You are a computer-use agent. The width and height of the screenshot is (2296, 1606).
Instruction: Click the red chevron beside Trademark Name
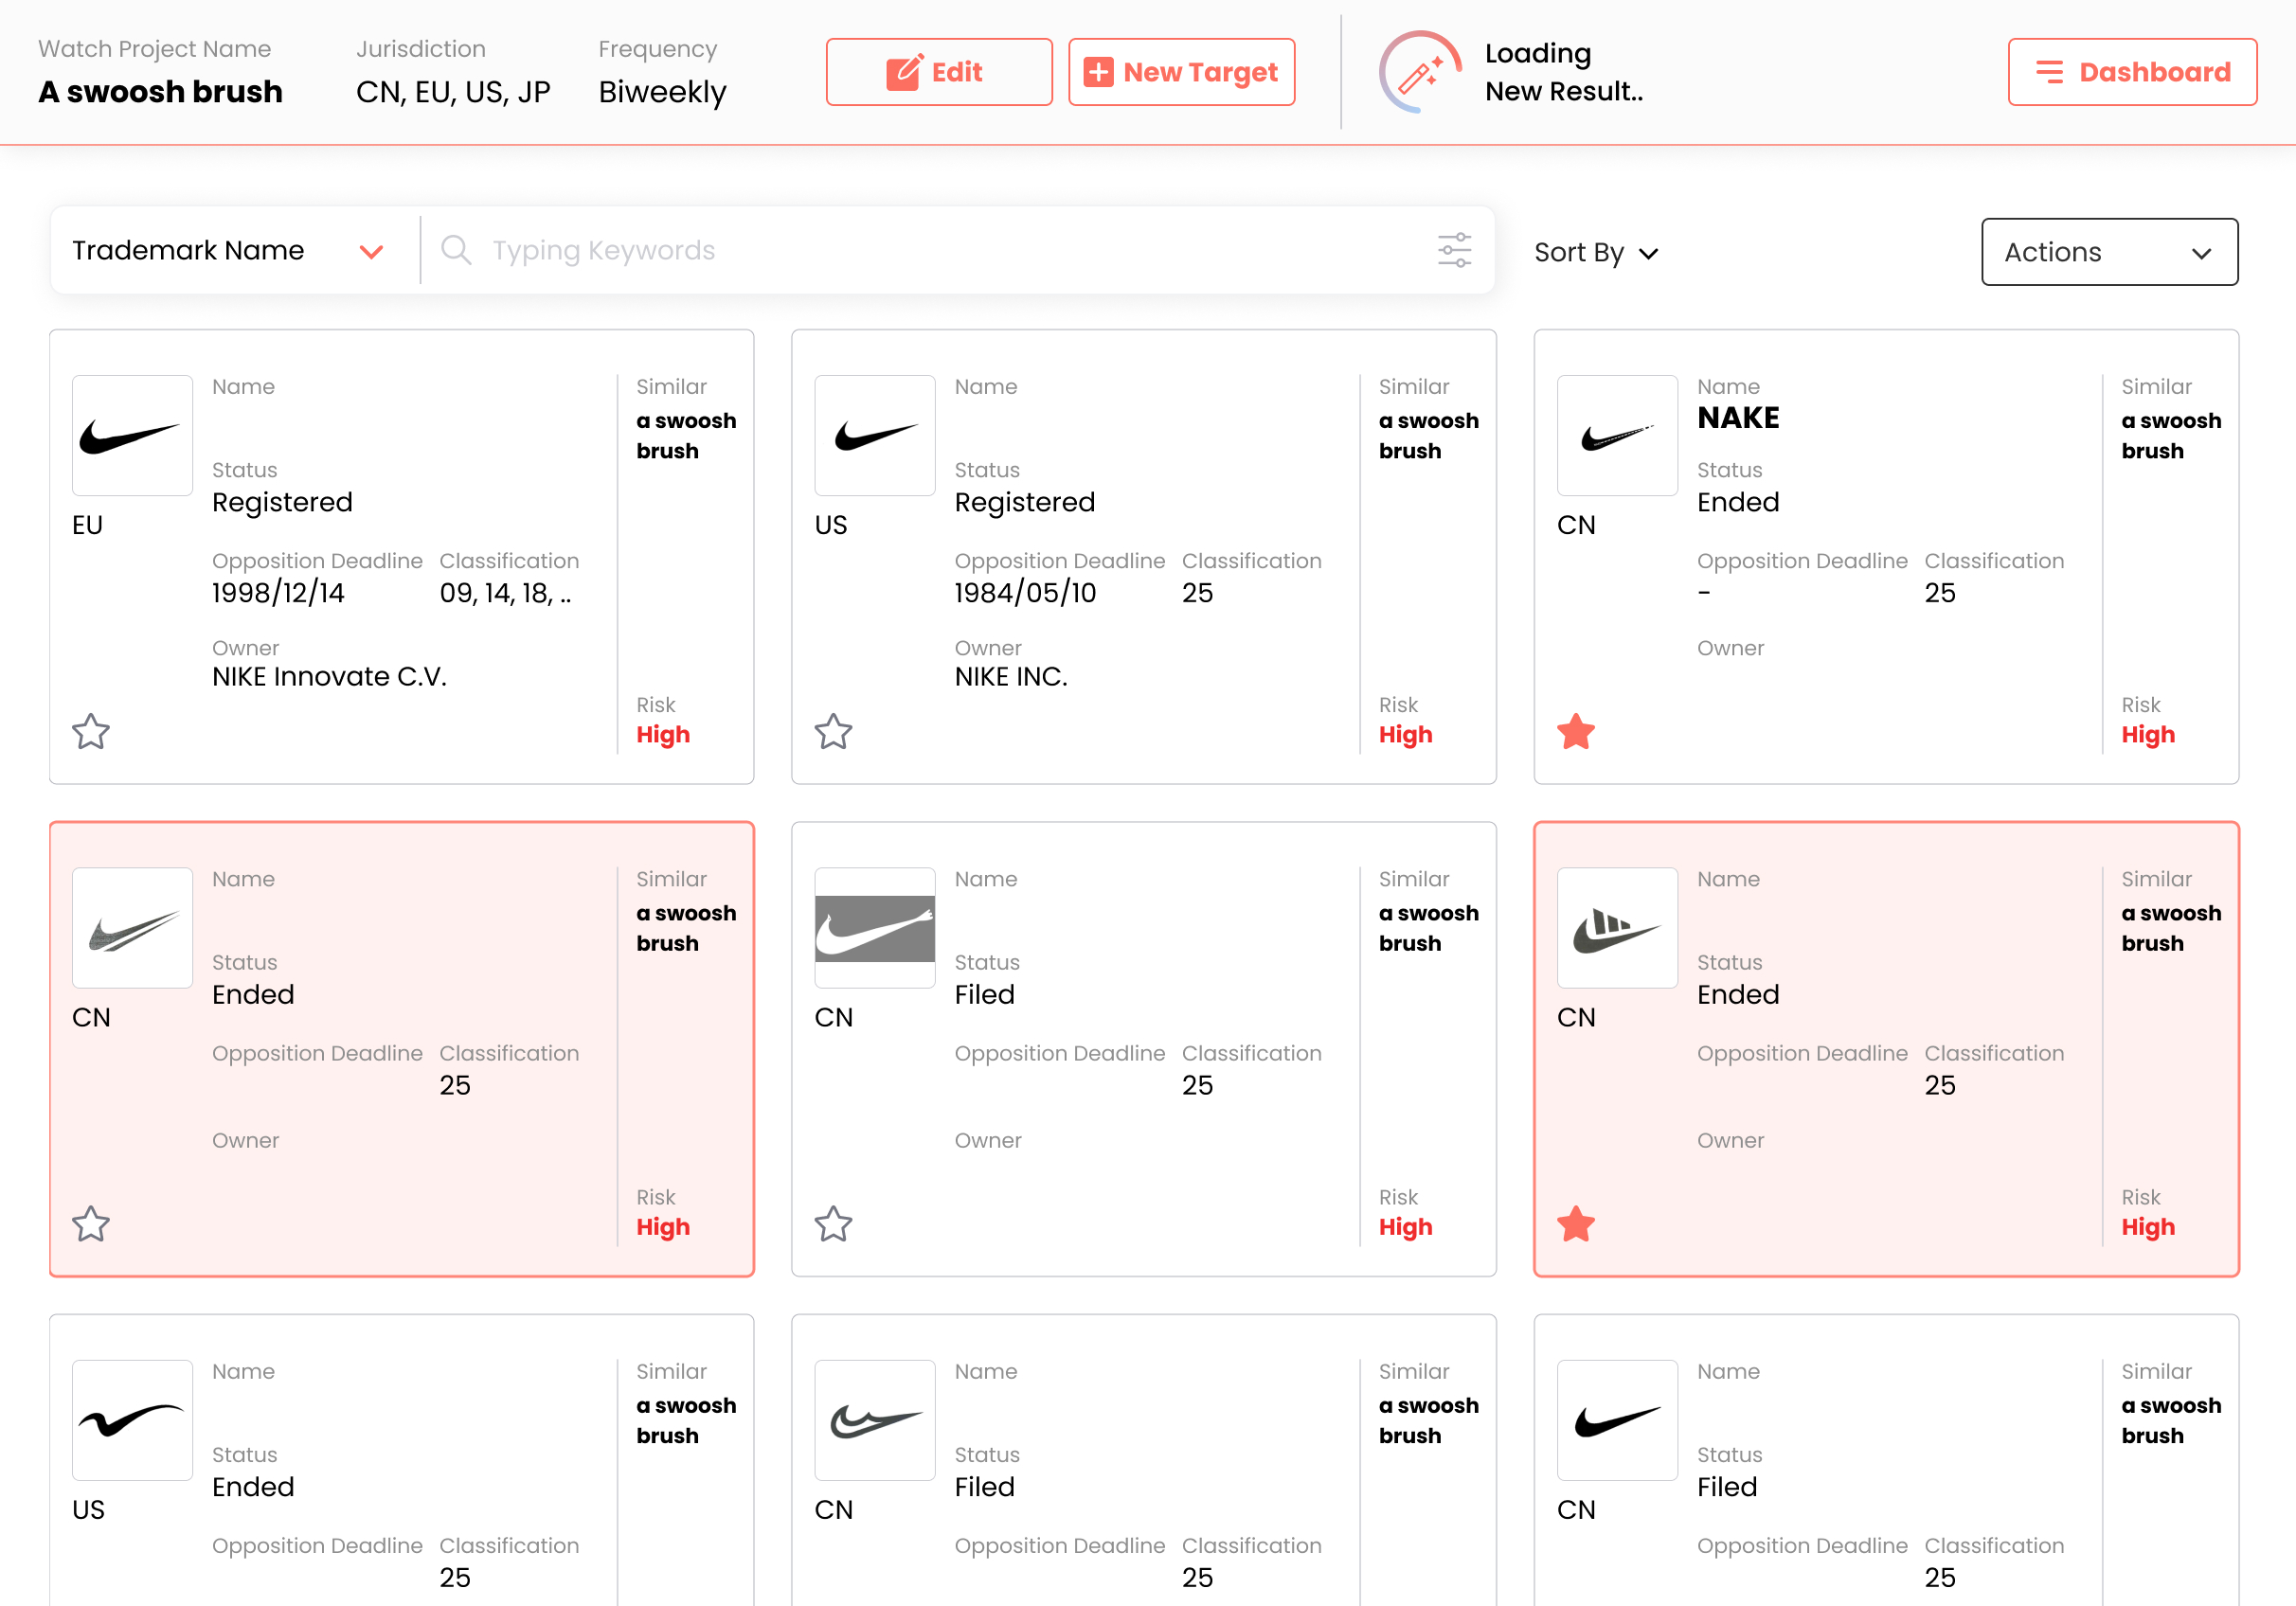[371, 252]
